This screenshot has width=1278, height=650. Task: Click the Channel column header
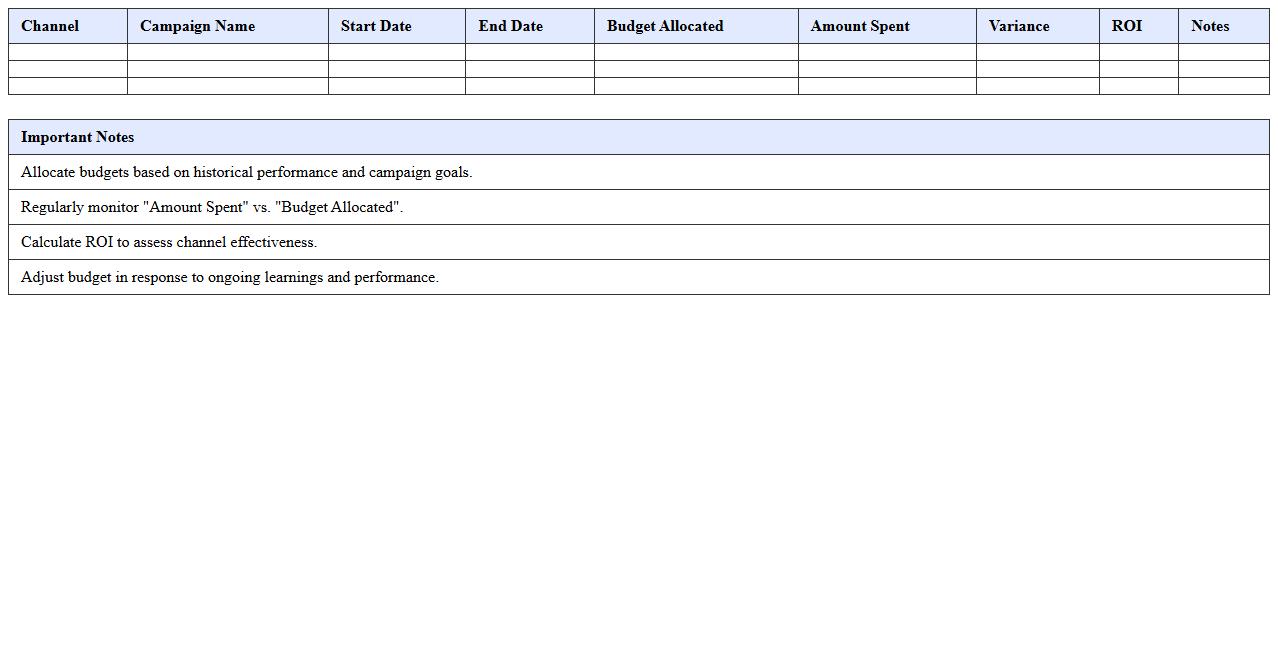50,26
